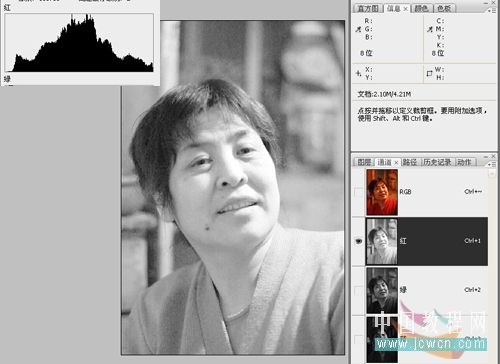Click the 8位 bit depth under RGB
Screen dimensions: 500x364
click(366, 53)
